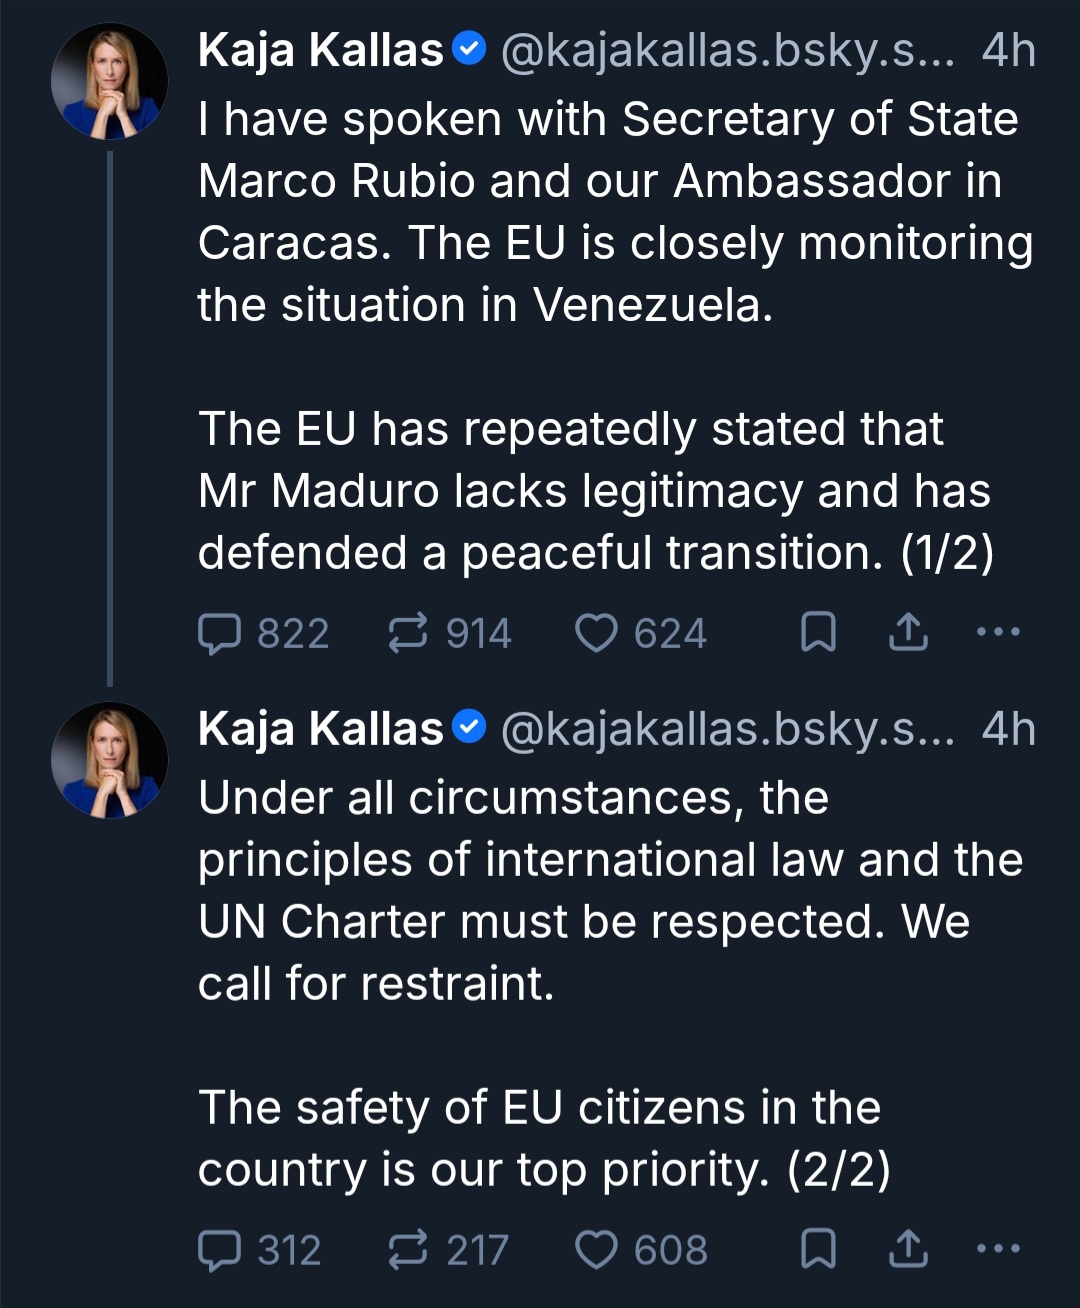Like the first post with 624 likes
This screenshot has width=1080, height=1308.
click(x=597, y=633)
